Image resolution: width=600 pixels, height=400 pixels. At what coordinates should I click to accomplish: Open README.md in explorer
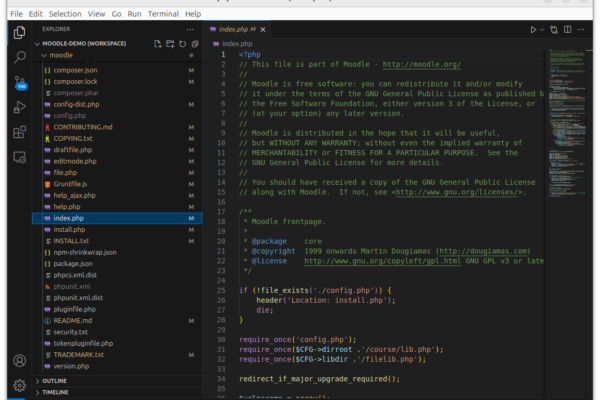coord(117,321)
